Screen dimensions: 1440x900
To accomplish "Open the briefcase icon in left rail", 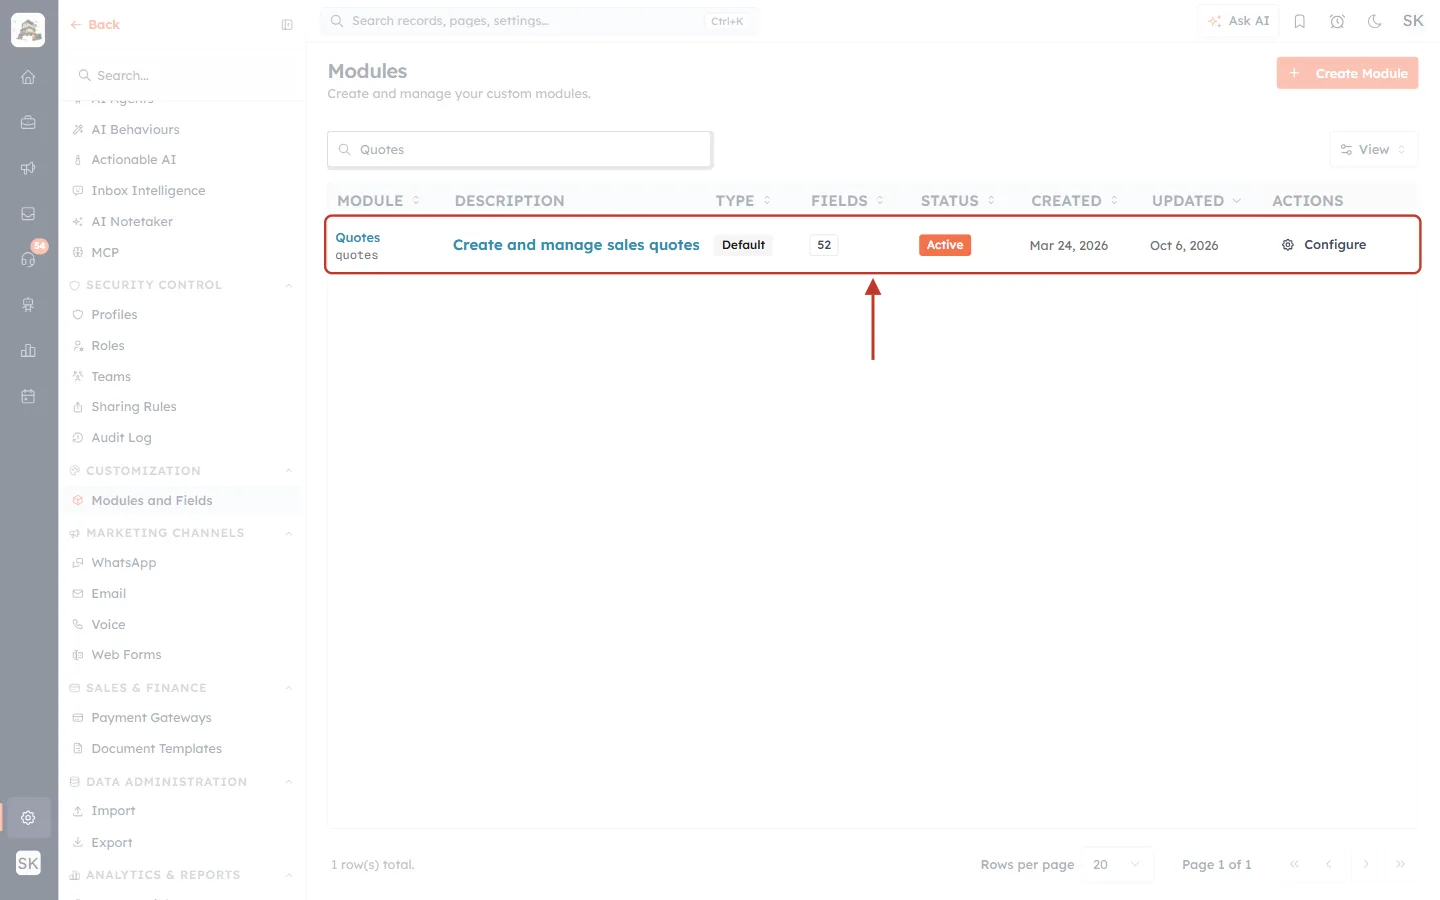I will click(x=28, y=122).
